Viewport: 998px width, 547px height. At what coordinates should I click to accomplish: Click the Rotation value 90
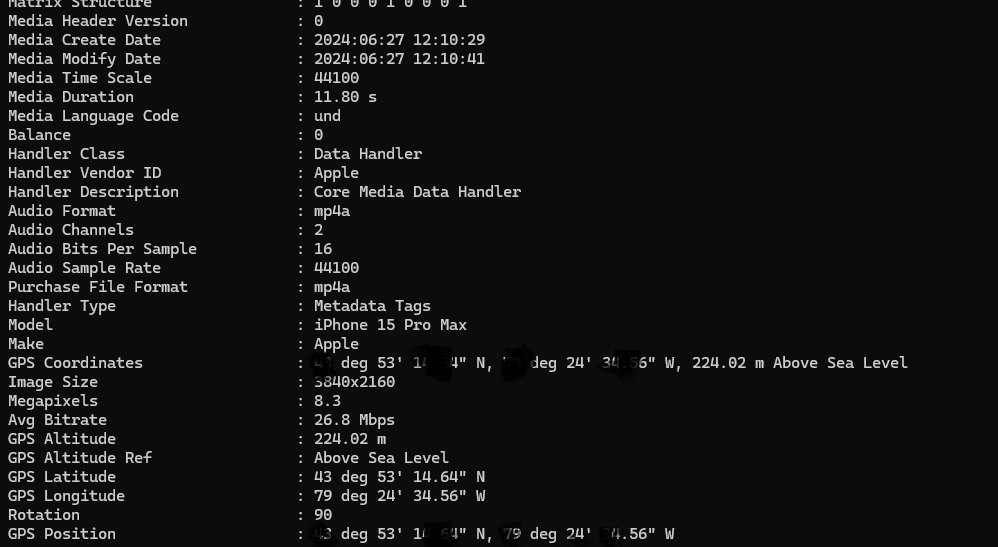(x=323, y=515)
